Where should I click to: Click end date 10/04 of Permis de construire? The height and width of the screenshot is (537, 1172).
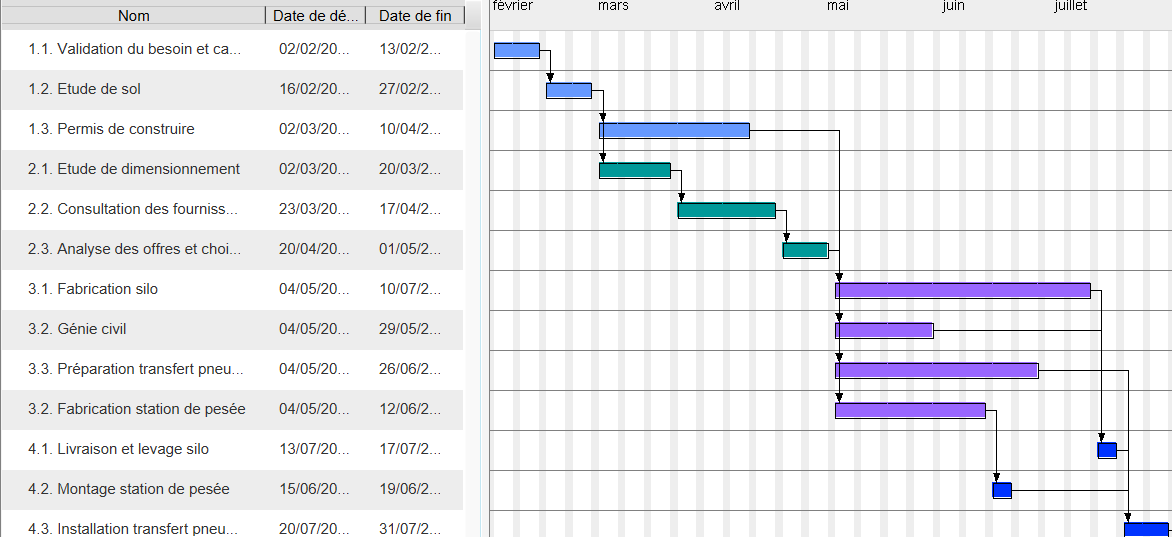pos(410,129)
